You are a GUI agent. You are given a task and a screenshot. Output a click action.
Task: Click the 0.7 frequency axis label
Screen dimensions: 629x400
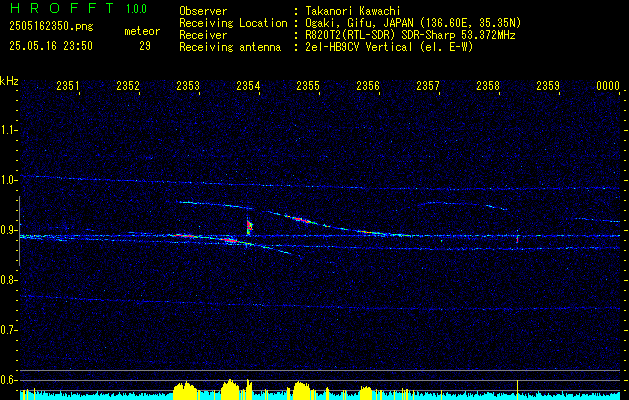(x=8, y=330)
